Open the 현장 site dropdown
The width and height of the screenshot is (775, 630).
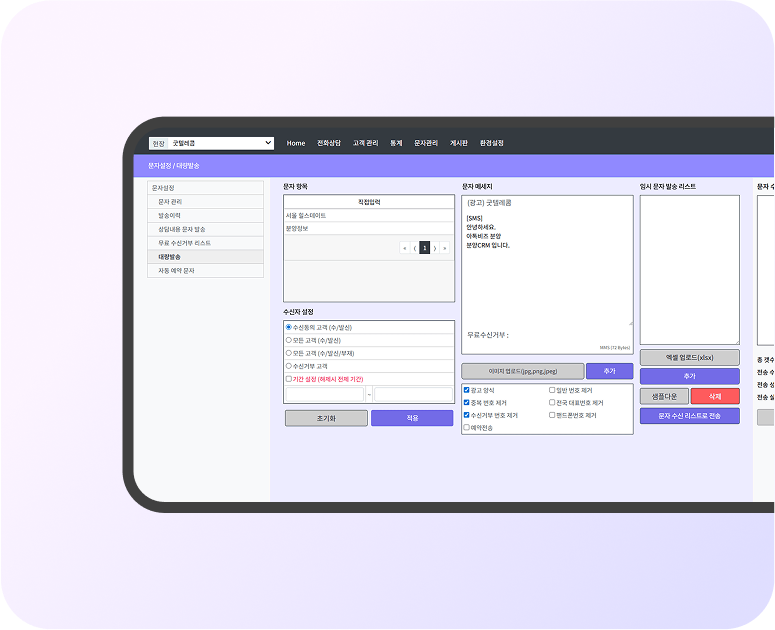220,143
